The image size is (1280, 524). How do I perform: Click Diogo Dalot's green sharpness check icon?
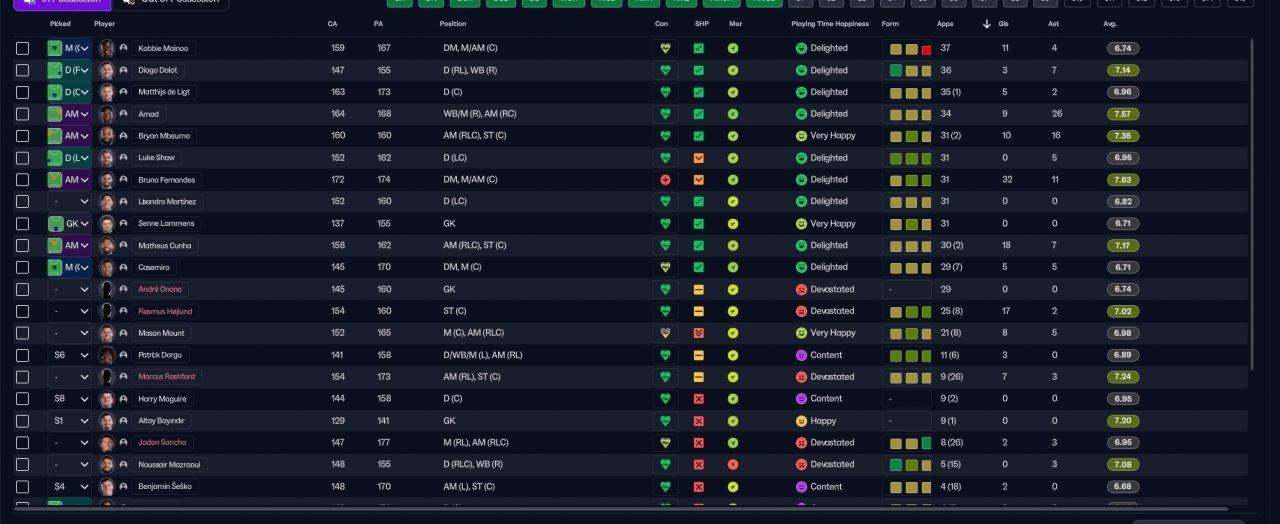point(699,70)
